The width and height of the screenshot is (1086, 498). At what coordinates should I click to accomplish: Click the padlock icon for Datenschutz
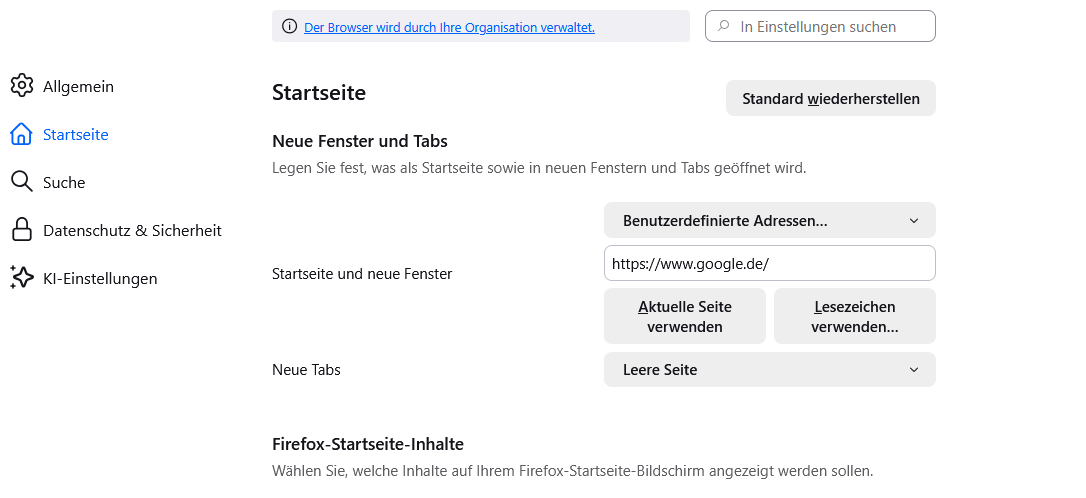click(x=21, y=230)
